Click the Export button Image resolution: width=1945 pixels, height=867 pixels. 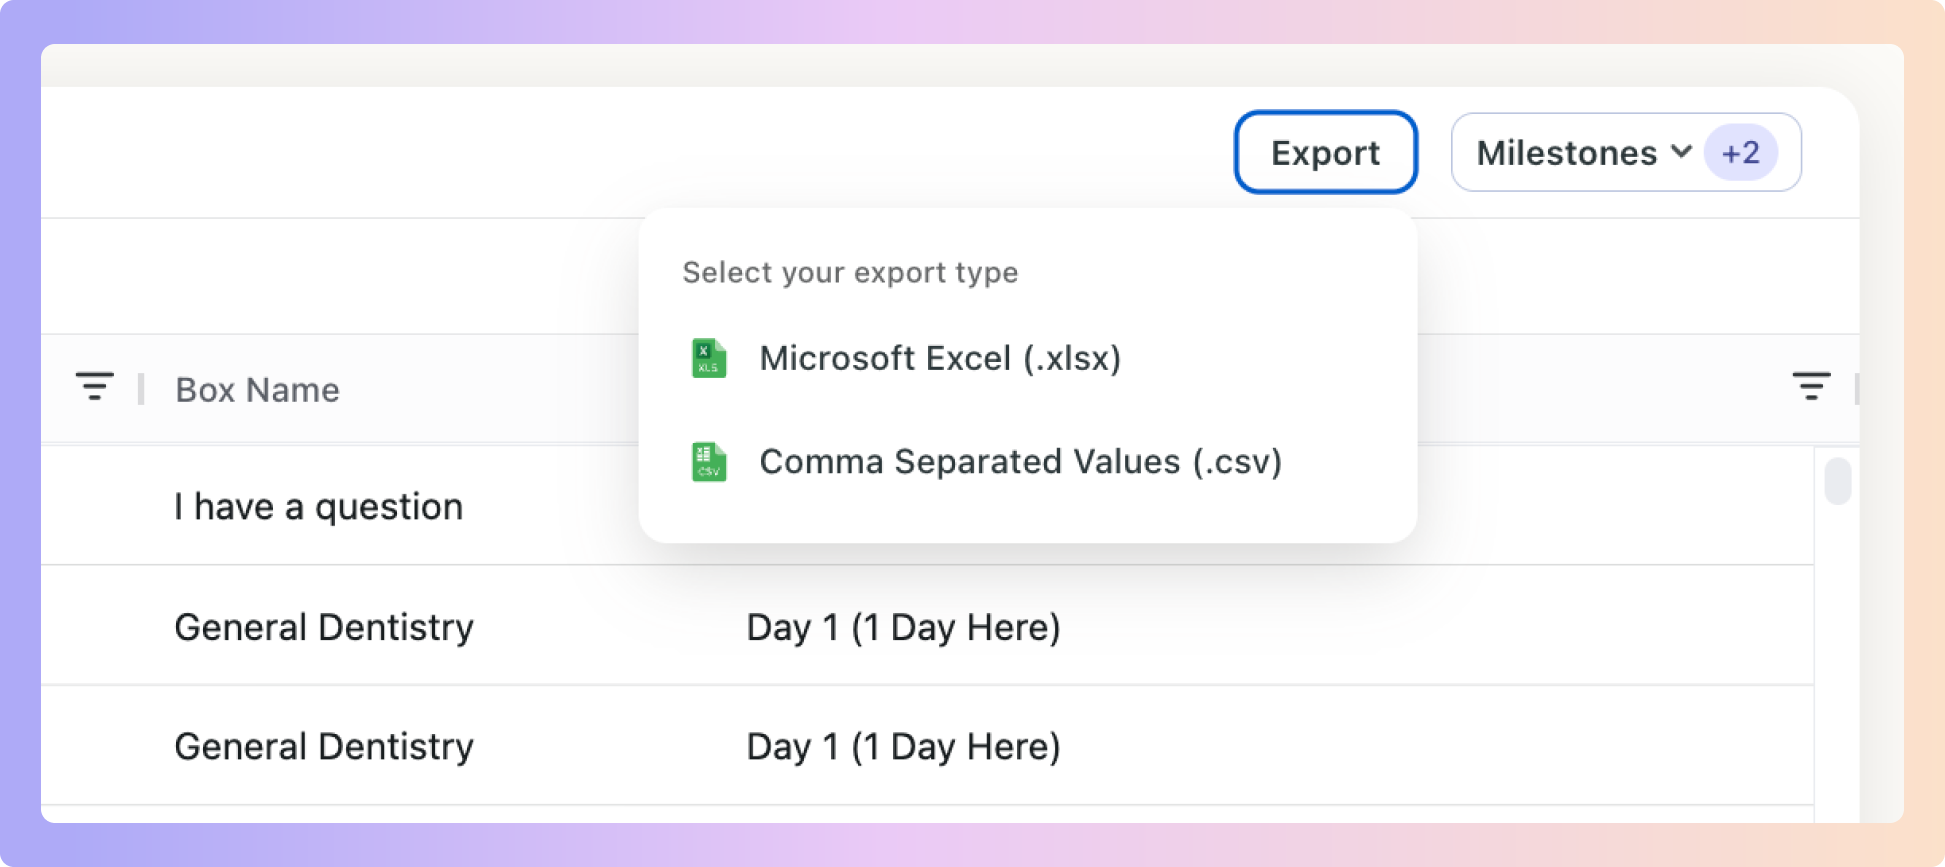click(1326, 152)
